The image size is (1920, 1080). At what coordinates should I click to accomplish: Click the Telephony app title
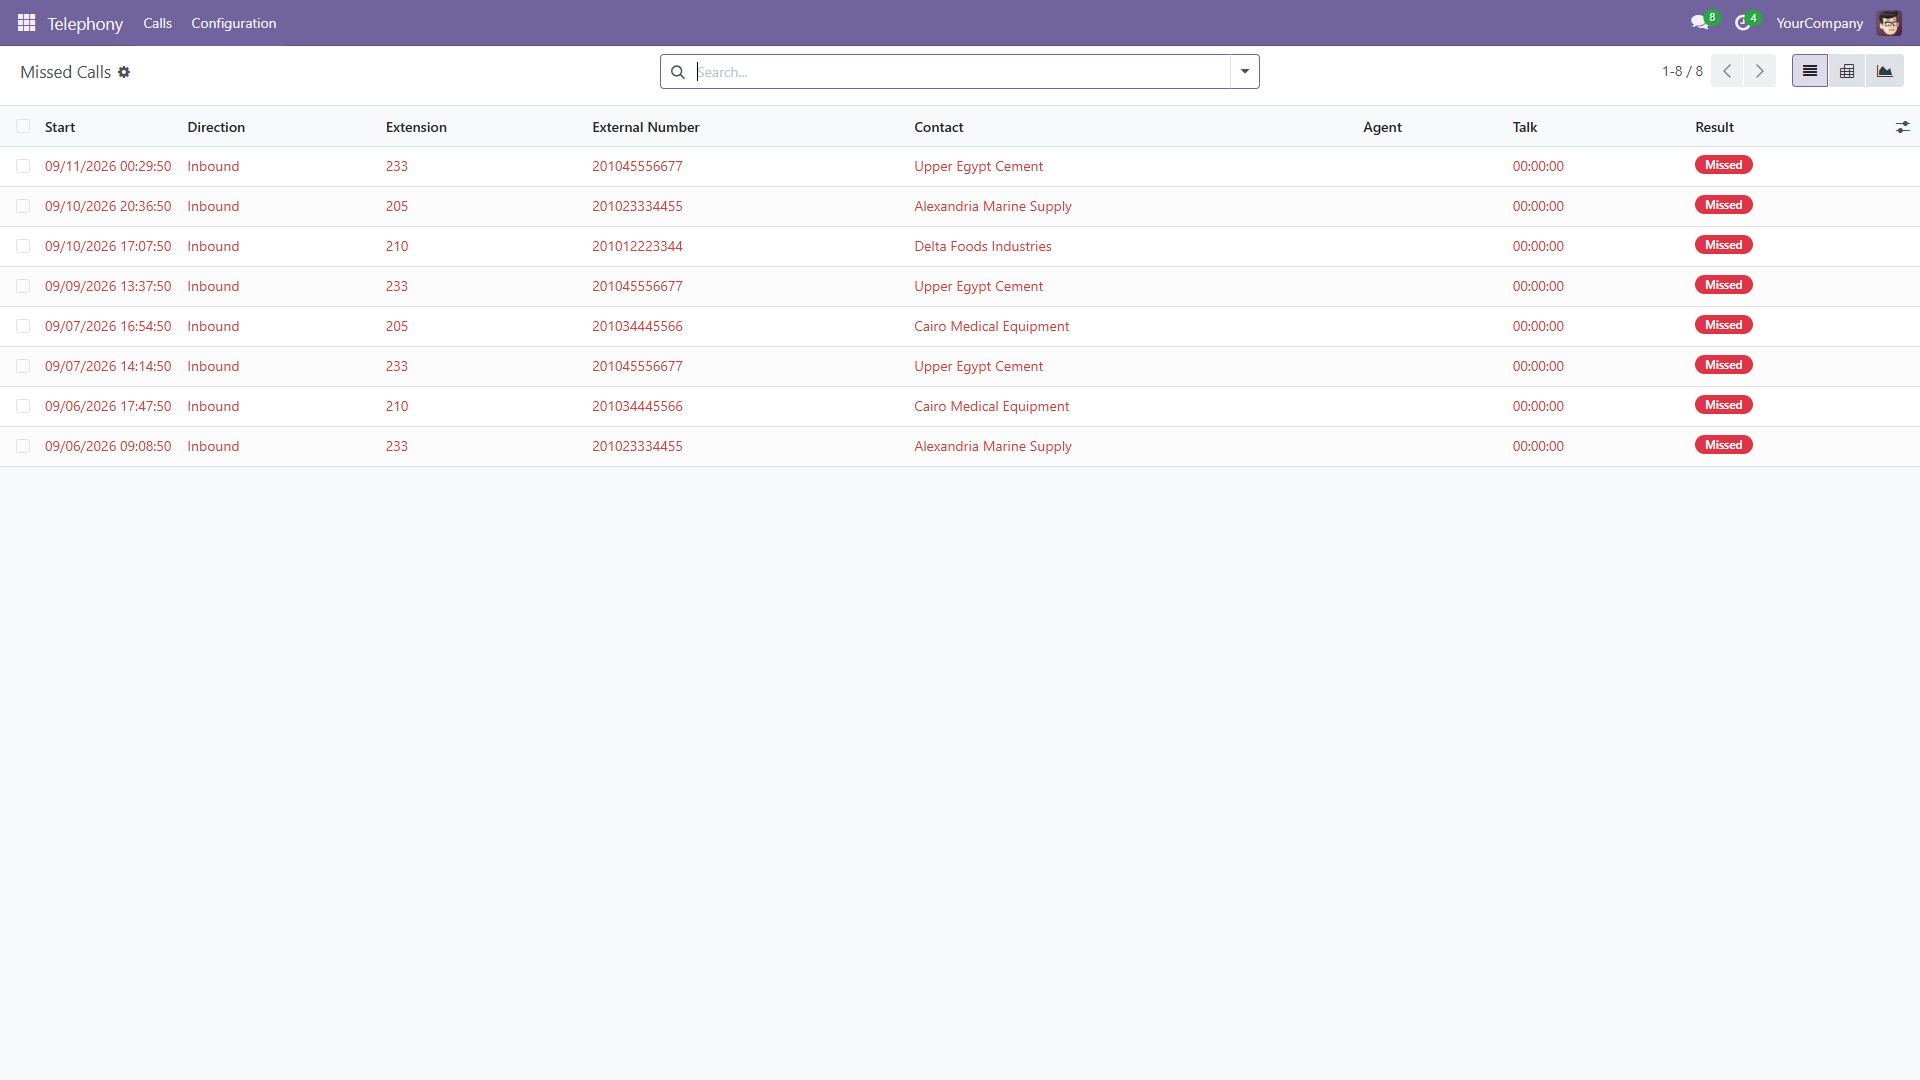point(85,23)
